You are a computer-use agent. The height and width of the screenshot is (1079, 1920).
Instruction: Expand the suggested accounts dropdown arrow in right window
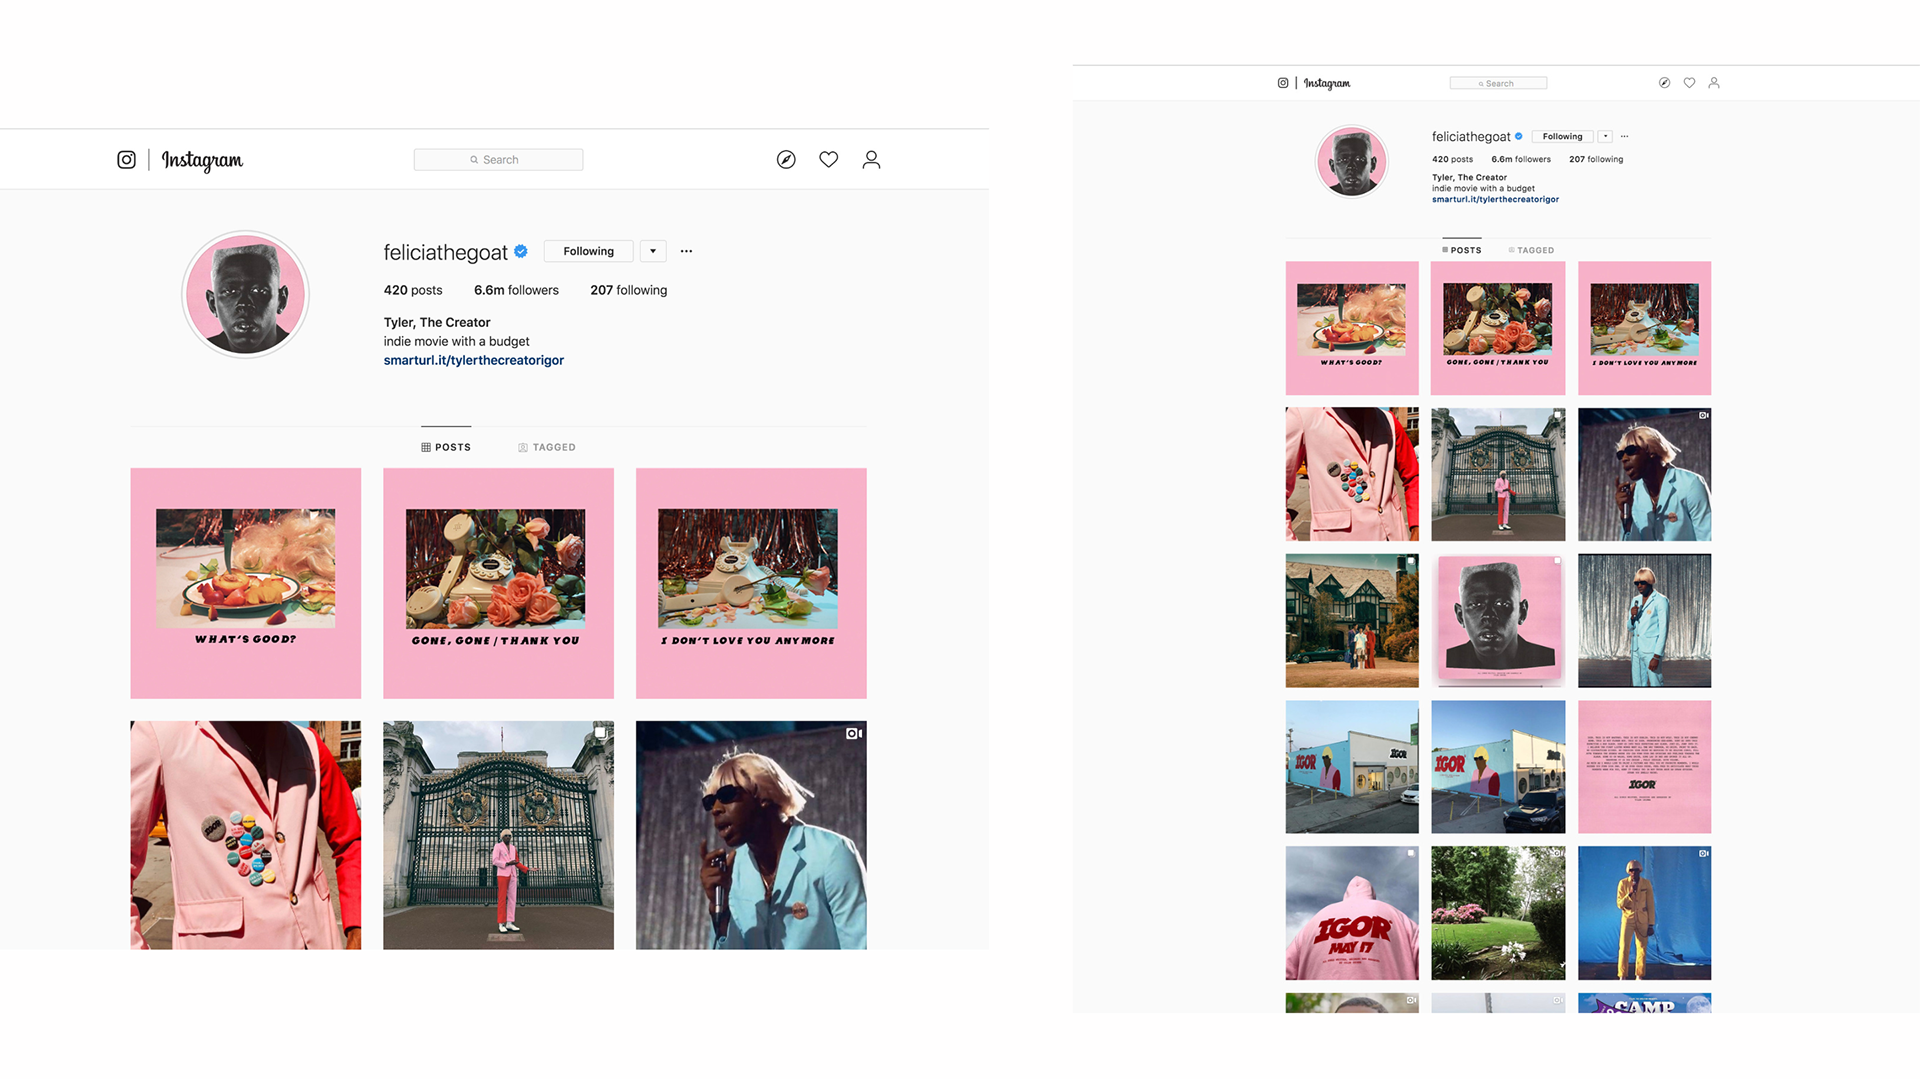point(1605,136)
